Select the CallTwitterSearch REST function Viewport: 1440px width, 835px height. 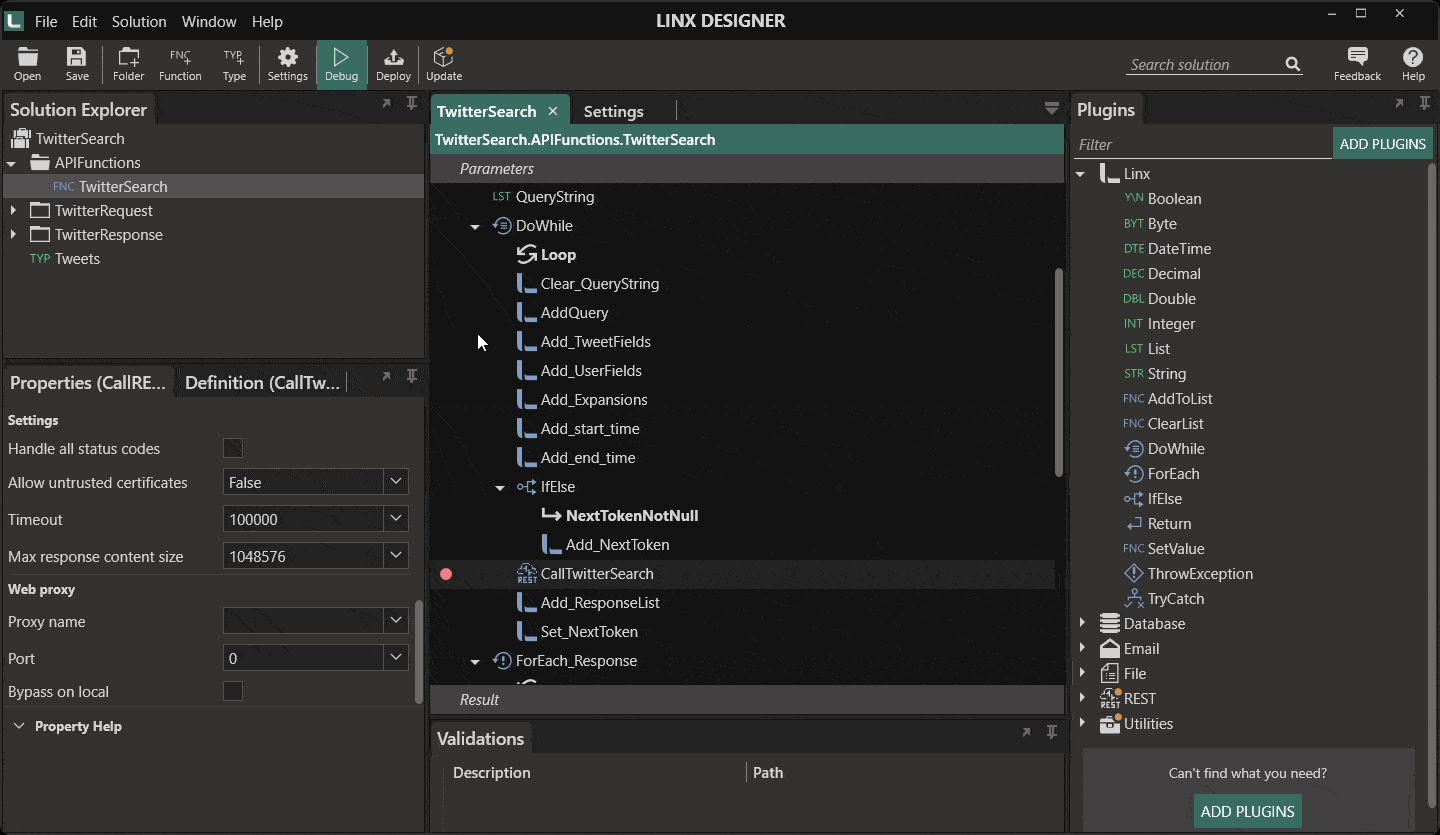[597, 574]
